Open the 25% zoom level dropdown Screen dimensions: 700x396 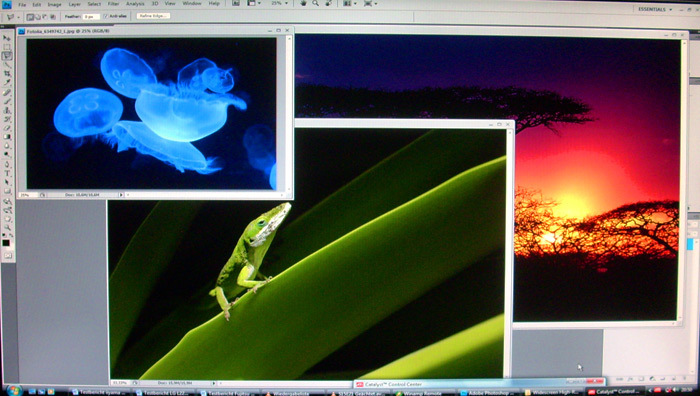(x=279, y=4)
